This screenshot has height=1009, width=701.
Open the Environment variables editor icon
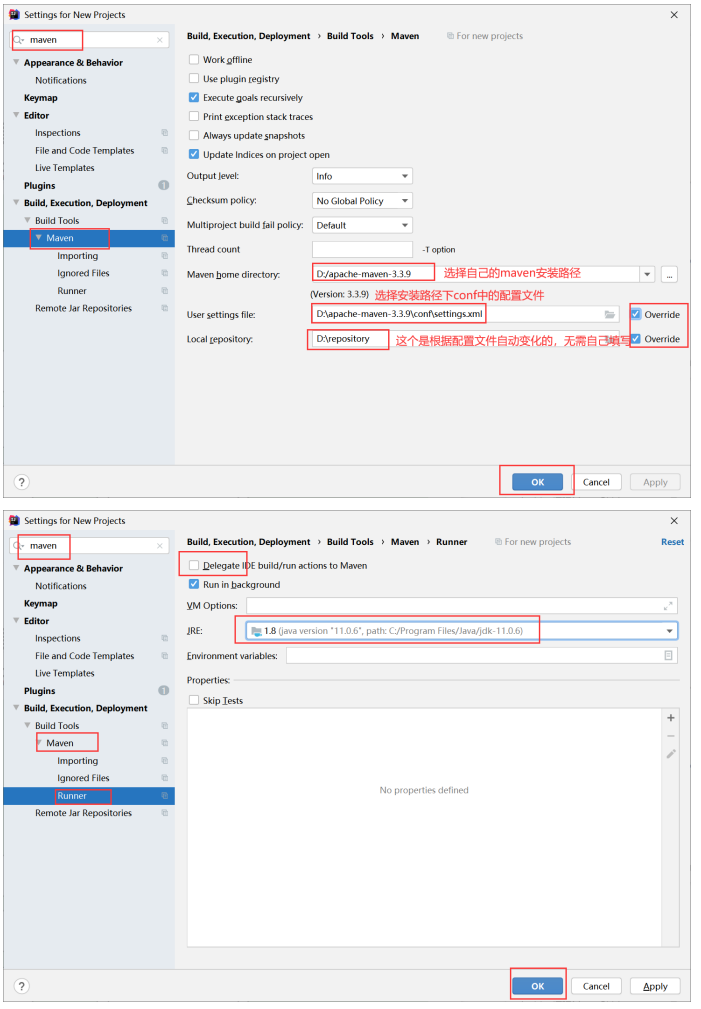coord(668,655)
